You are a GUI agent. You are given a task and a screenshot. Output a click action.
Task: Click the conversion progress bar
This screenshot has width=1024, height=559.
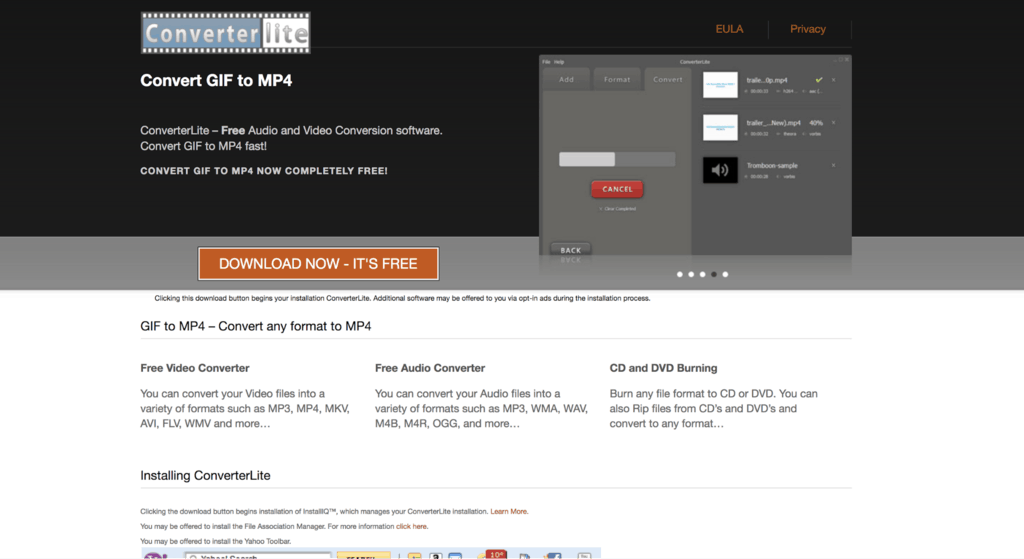click(x=617, y=159)
